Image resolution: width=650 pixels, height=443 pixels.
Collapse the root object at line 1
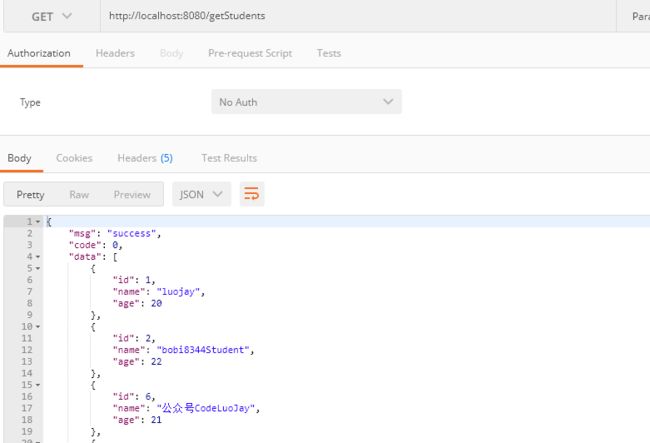click(38, 221)
